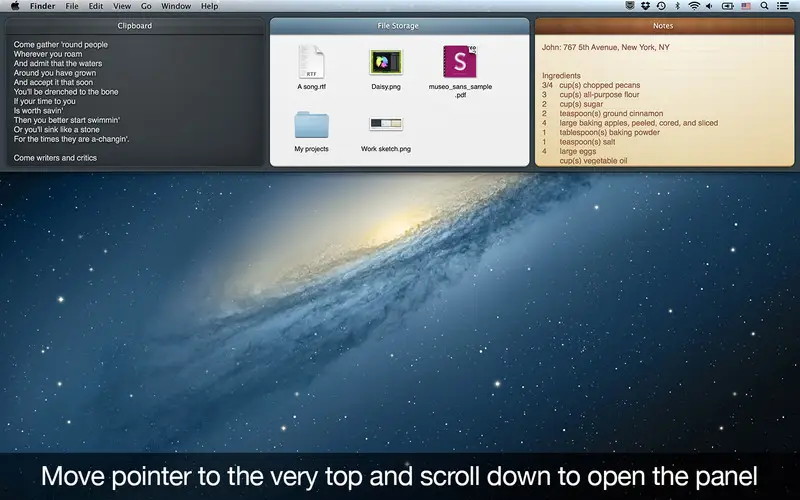
Task: Click the File Storage panel header
Action: coord(399,26)
